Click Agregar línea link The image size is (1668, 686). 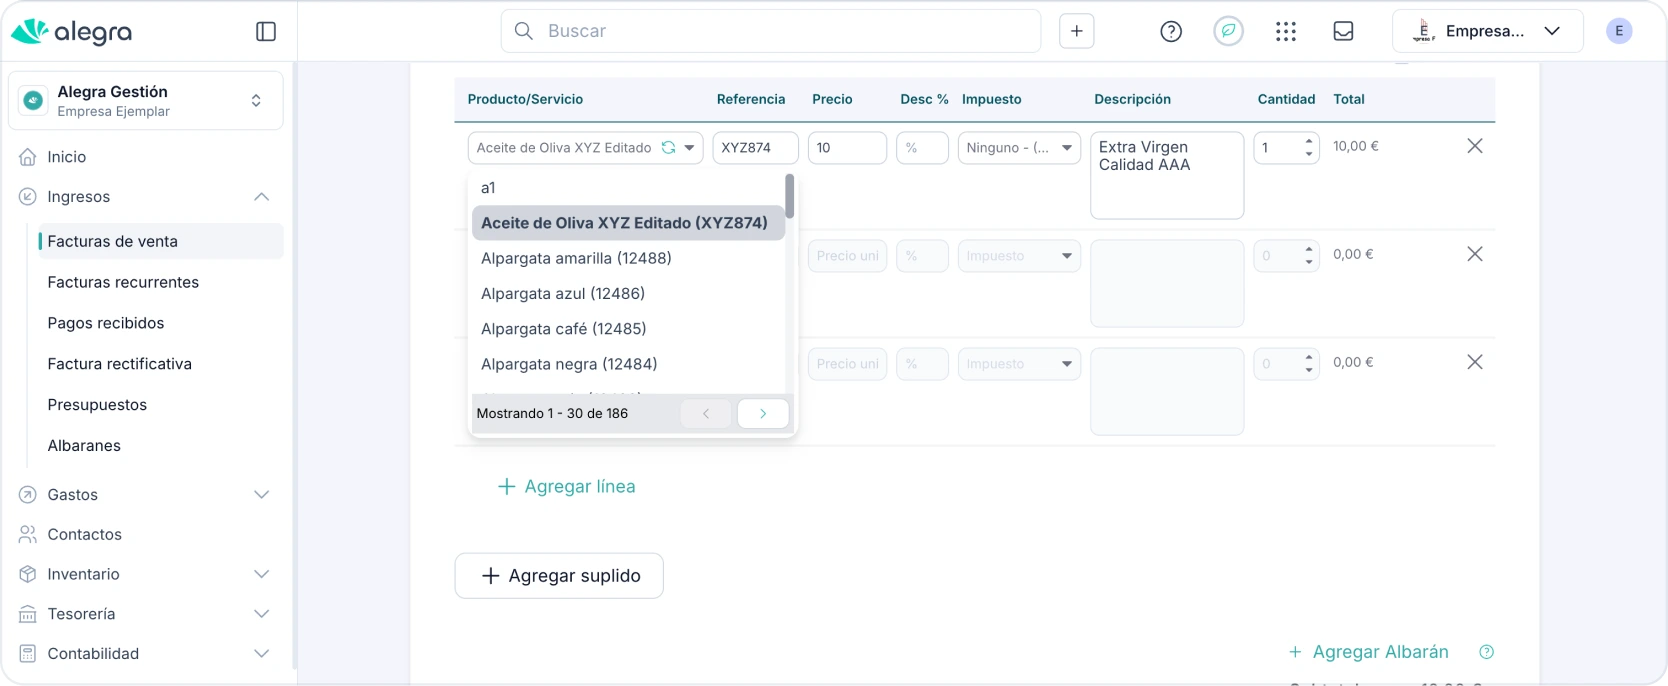point(567,487)
